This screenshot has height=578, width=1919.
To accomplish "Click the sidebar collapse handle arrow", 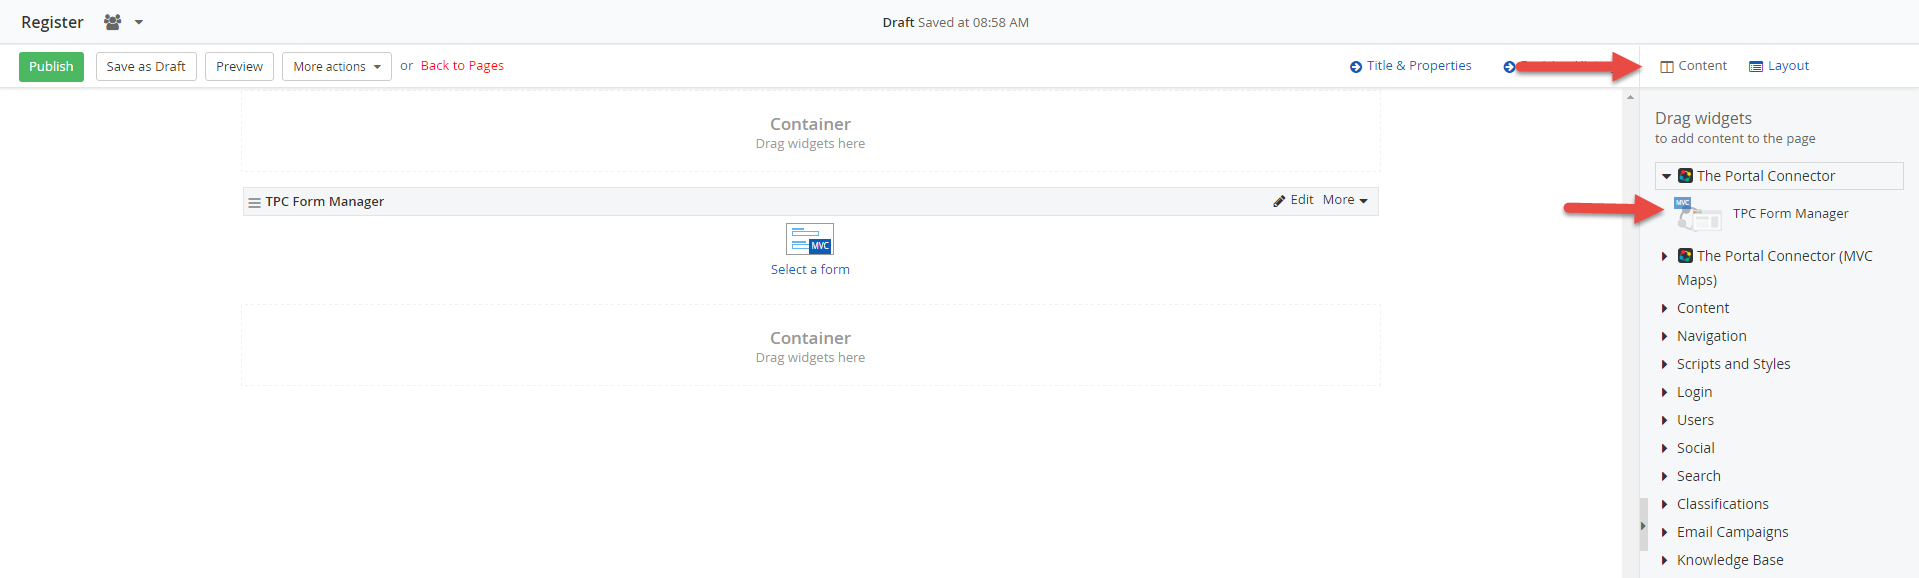I will (x=1643, y=525).
